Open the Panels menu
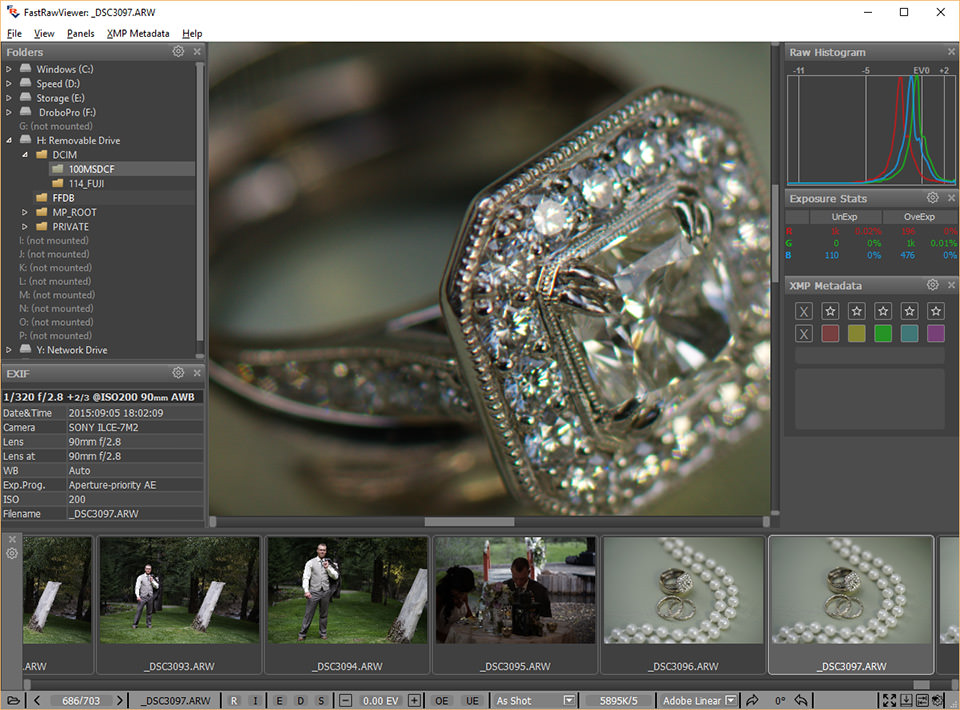The image size is (960, 710). [x=80, y=33]
